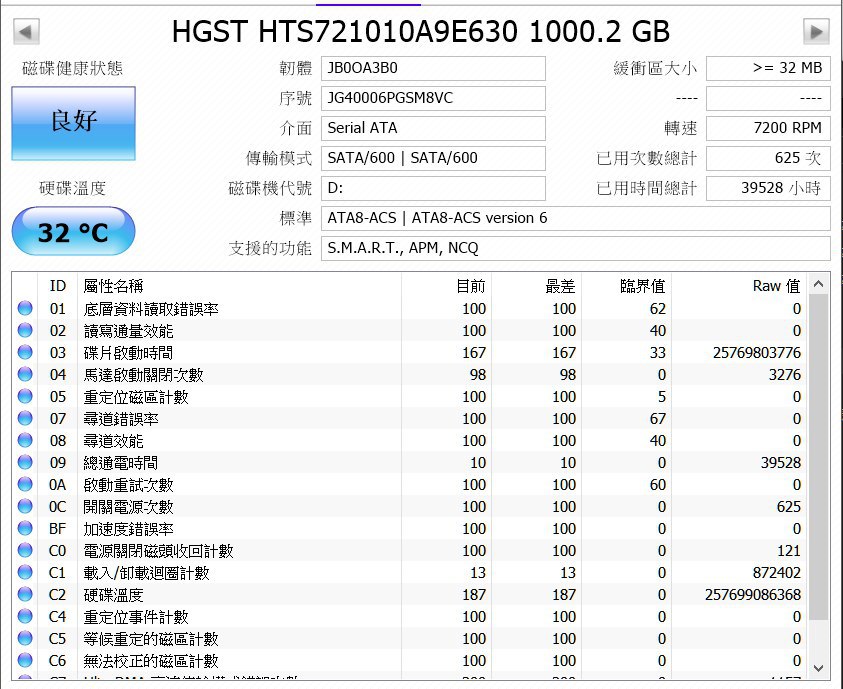
Task: Click the Raw 值 column header
Action: 776,286
